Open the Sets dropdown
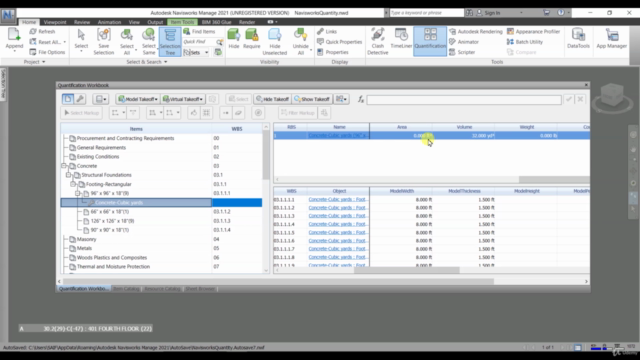 pyautogui.click(x=196, y=52)
